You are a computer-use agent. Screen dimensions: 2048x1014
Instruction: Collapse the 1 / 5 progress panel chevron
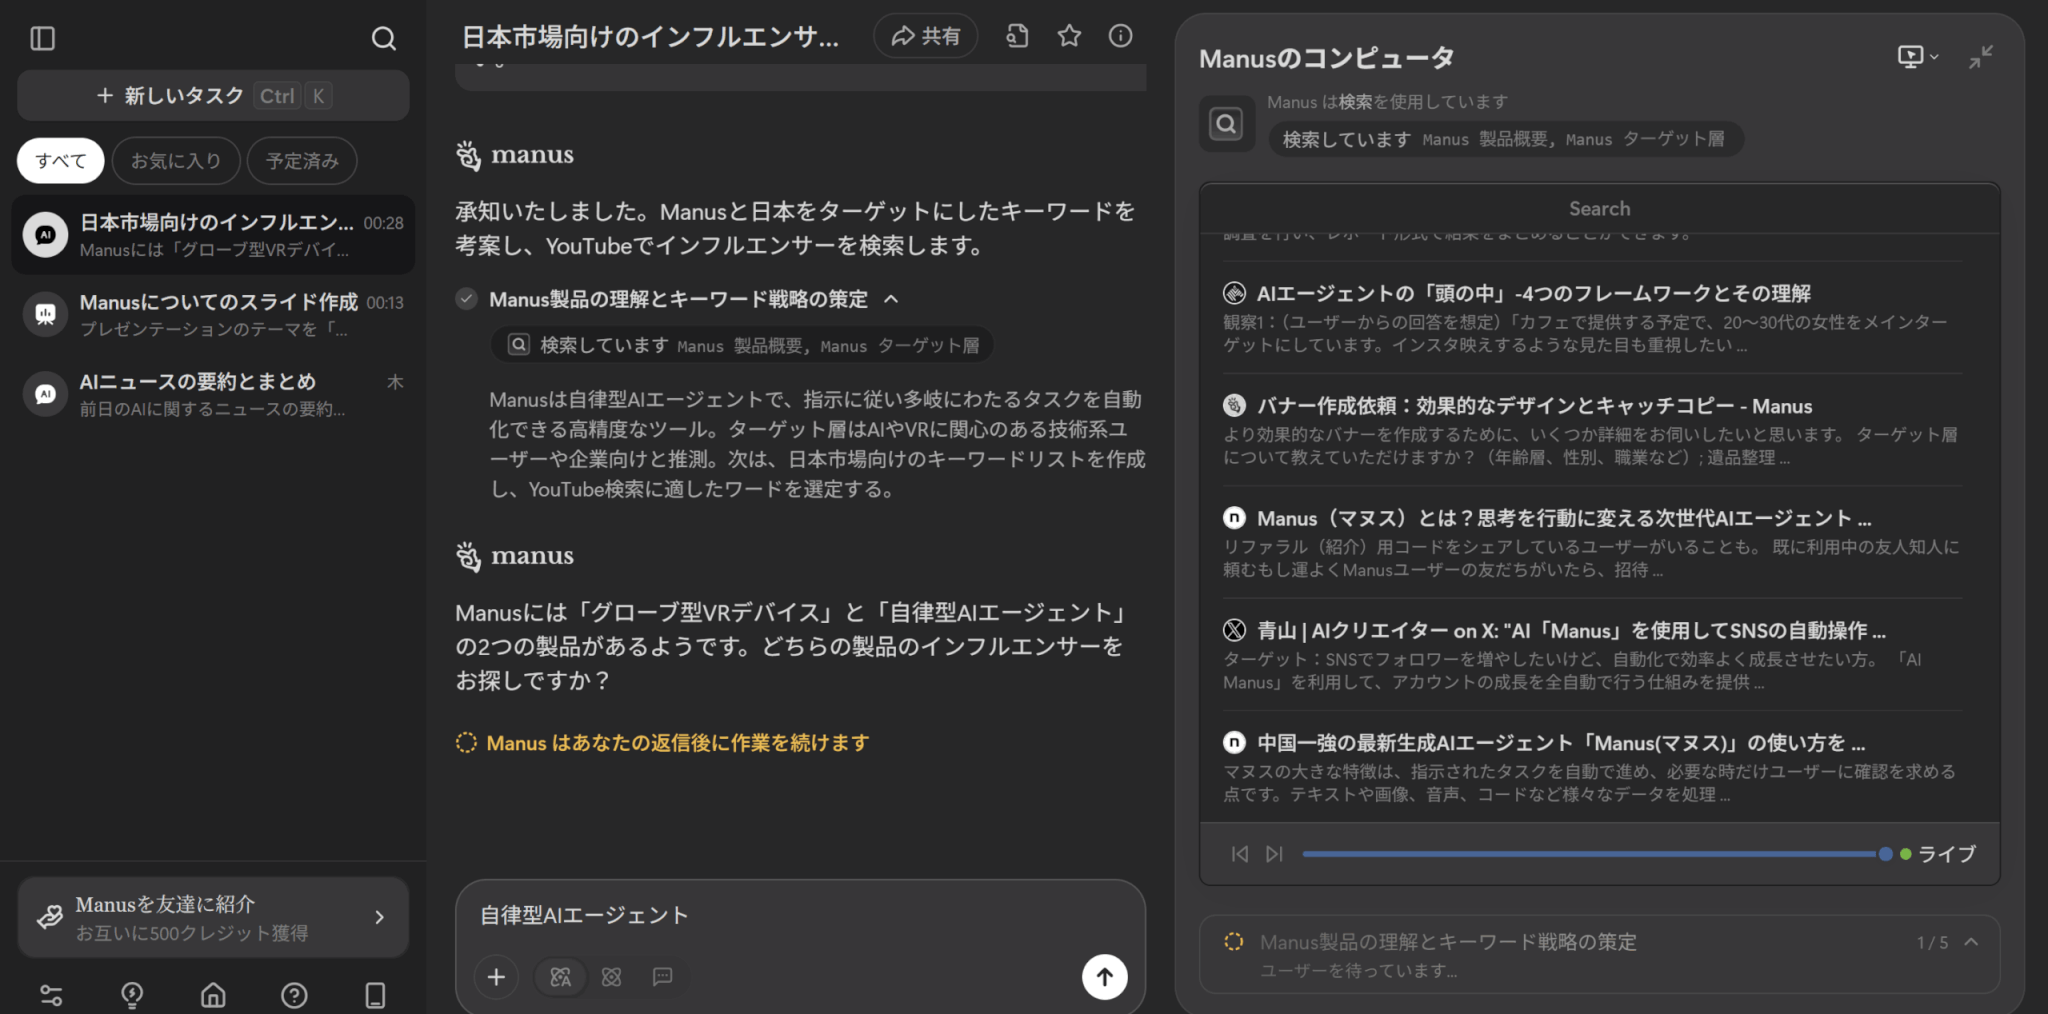[x=1971, y=942]
